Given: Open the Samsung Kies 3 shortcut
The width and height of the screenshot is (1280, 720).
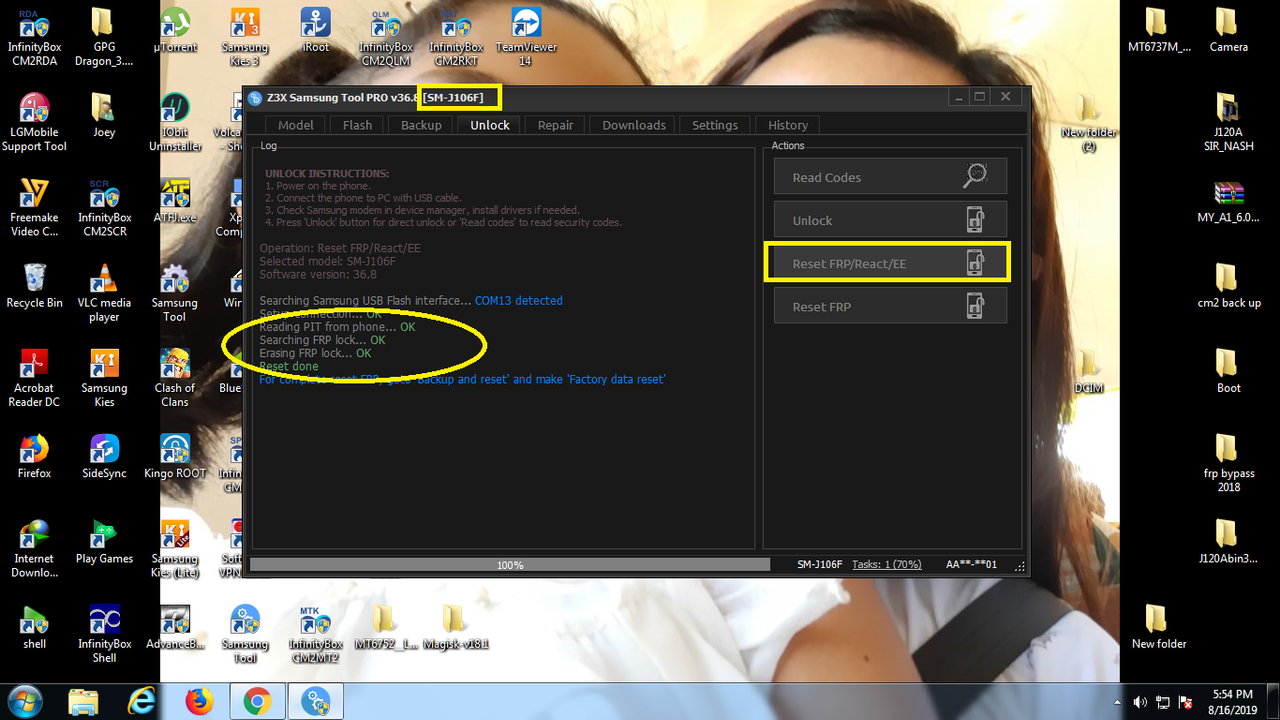Looking at the screenshot, I should tap(245, 38).
